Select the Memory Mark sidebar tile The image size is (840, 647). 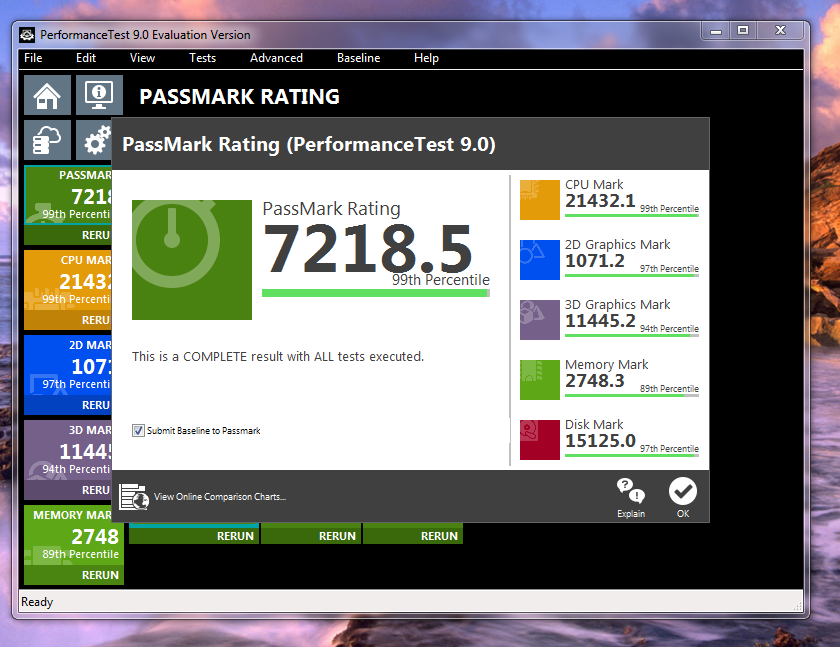tap(74, 536)
